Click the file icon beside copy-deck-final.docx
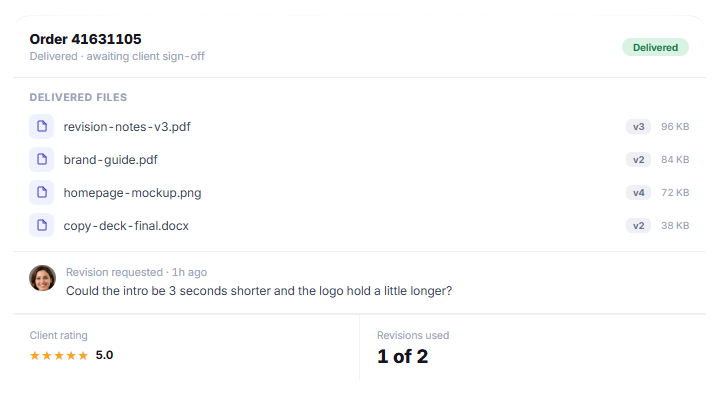 click(x=42, y=225)
